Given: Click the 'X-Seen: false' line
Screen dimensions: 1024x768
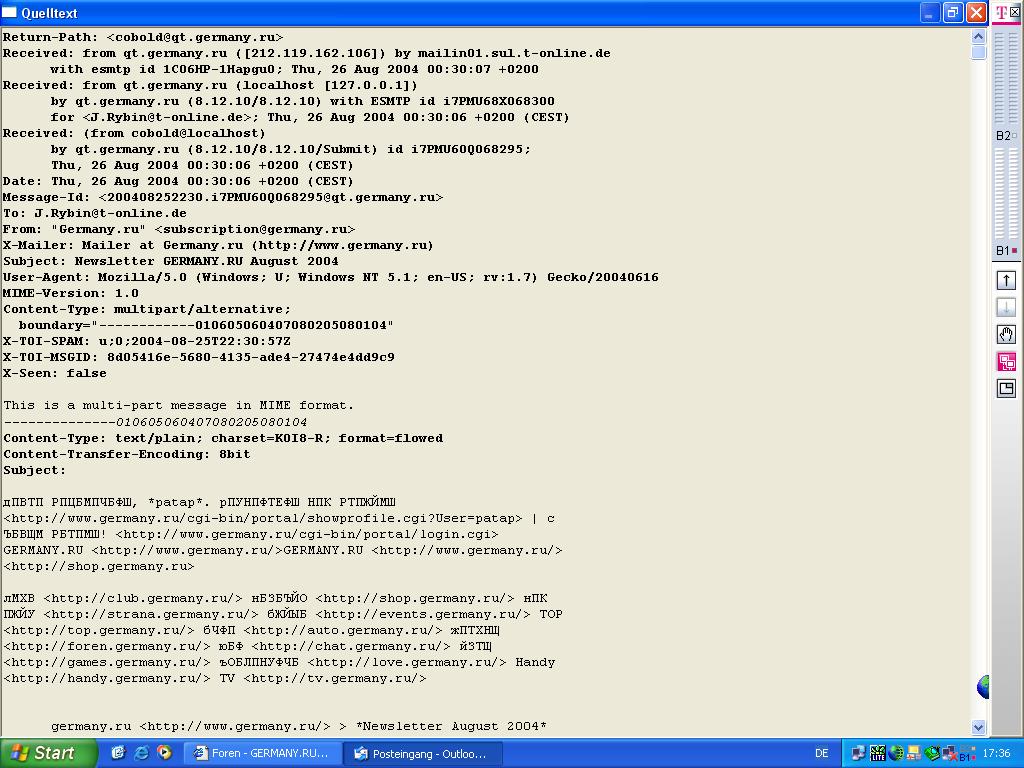Looking at the screenshot, I should pos(55,374).
